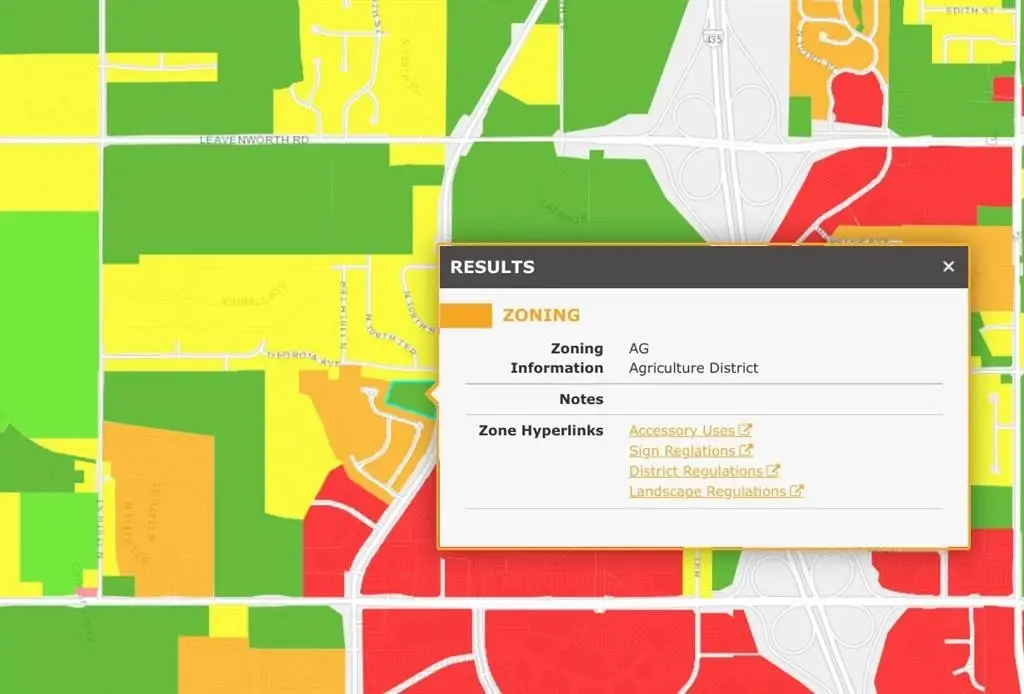
Task: Click the orange Zoning color swatch
Action: tap(467, 316)
